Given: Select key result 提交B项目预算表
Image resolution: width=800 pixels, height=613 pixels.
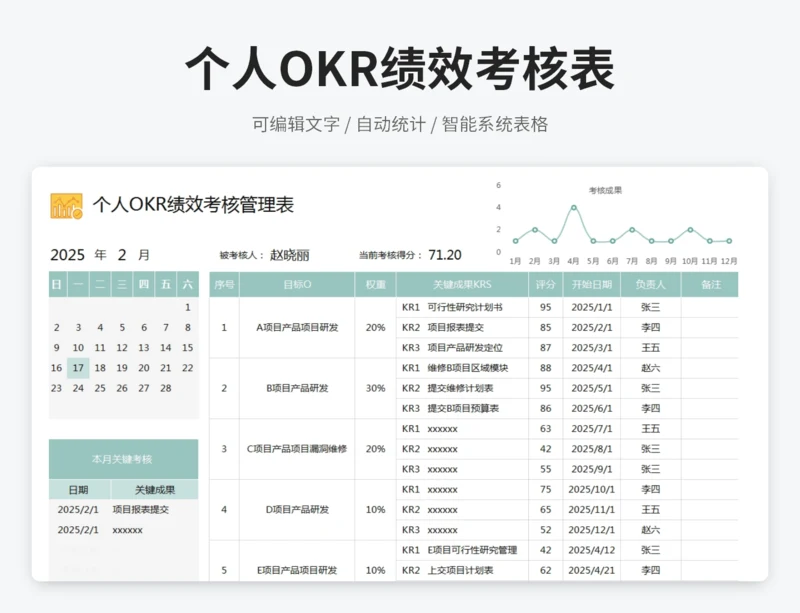Looking at the screenshot, I should (x=463, y=408).
